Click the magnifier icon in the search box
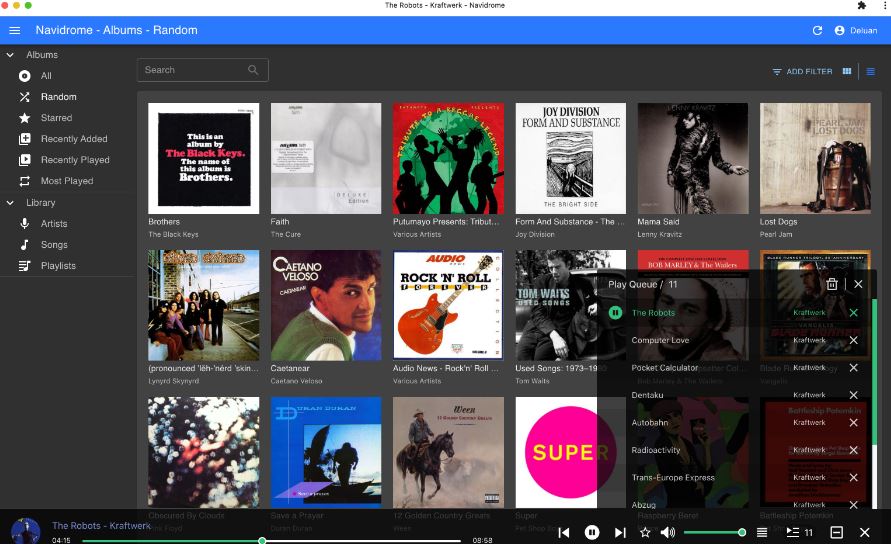 tap(253, 70)
